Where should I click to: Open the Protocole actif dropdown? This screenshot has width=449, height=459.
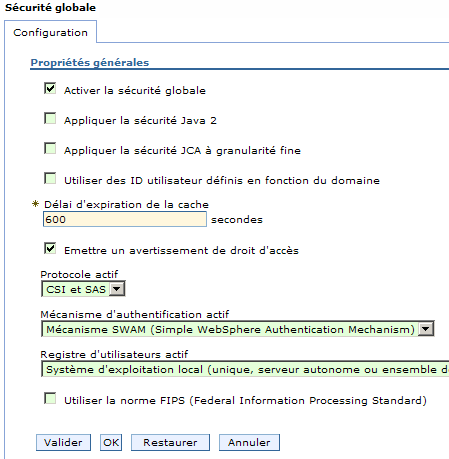coord(83,289)
